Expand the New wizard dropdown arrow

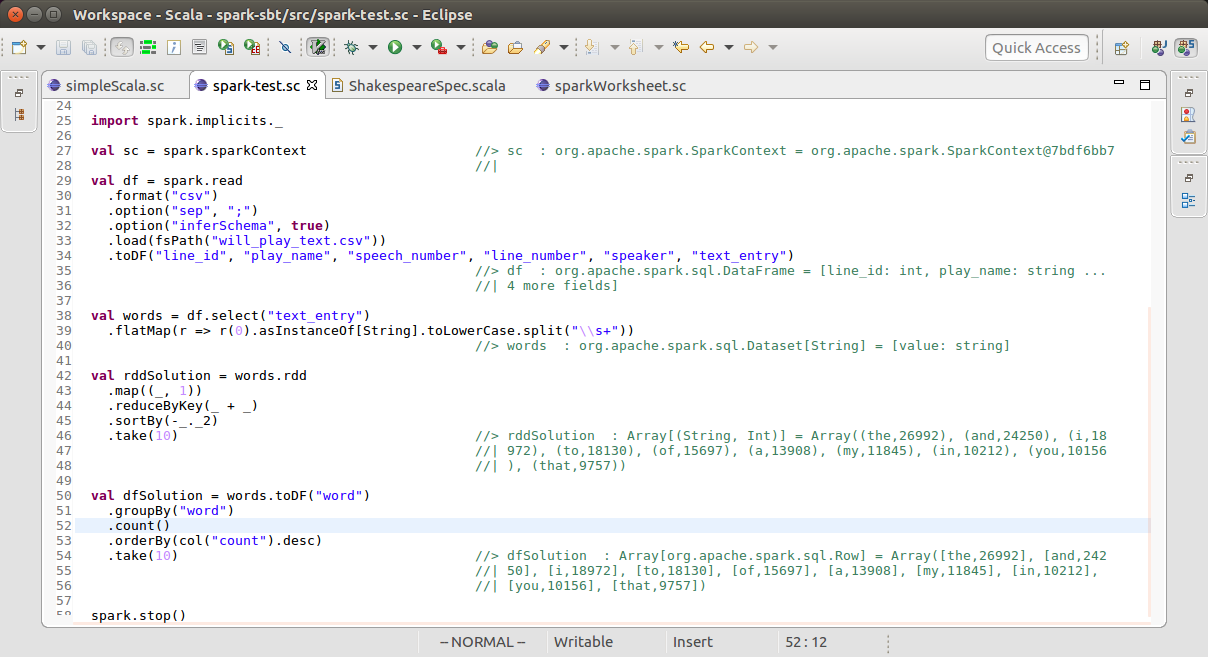[x=40, y=47]
